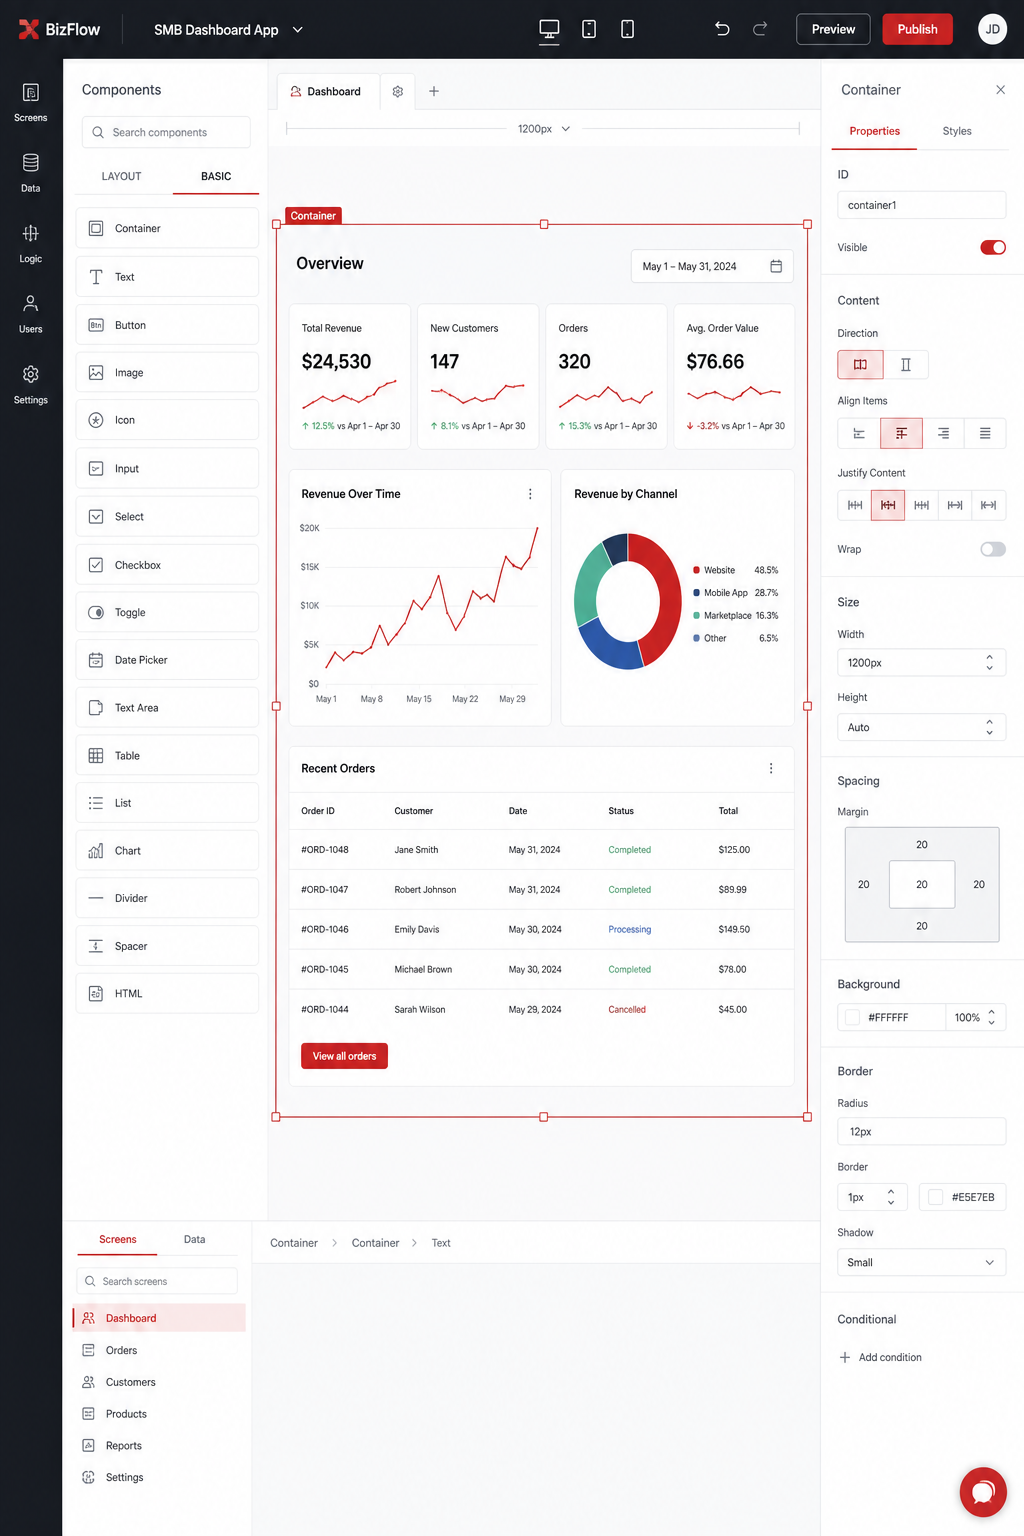Viewport: 1024px width, 1536px height.
Task: Open the Properties tab
Action: coord(874,131)
